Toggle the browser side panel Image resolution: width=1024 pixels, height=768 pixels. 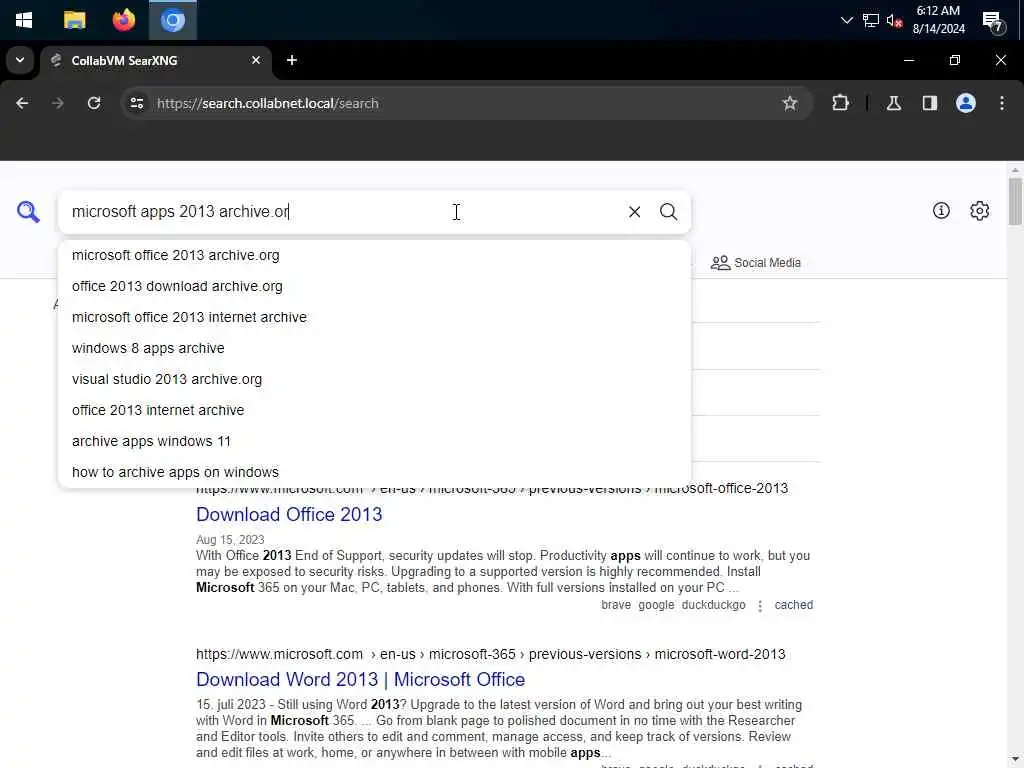click(x=929, y=103)
